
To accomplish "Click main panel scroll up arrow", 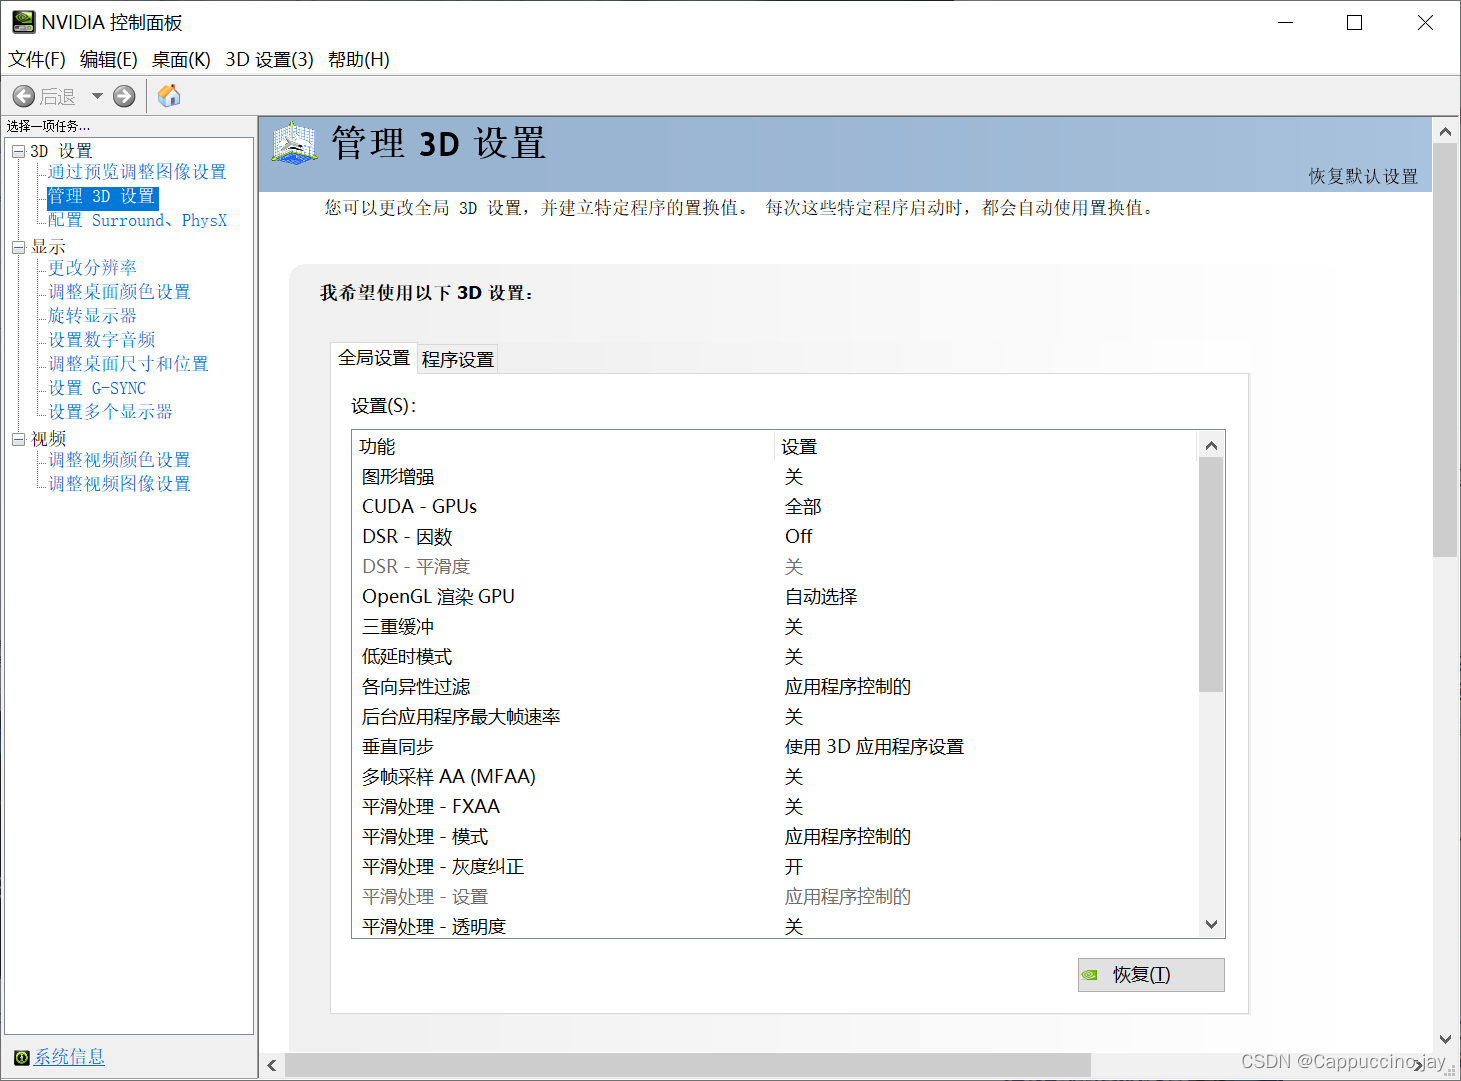I will pyautogui.click(x=1445, y=131).
